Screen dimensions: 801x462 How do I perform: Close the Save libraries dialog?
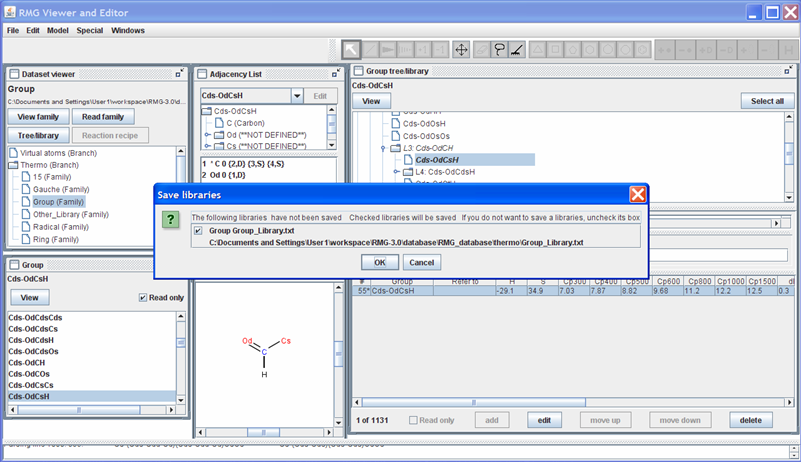(x=638, y=194)
